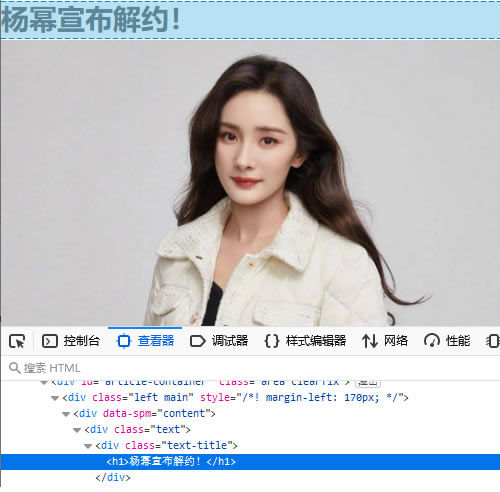Open the 性能 performance tab
Image resolution: width=500 pixels, height=492 pixels.
[x=447, y=341]
